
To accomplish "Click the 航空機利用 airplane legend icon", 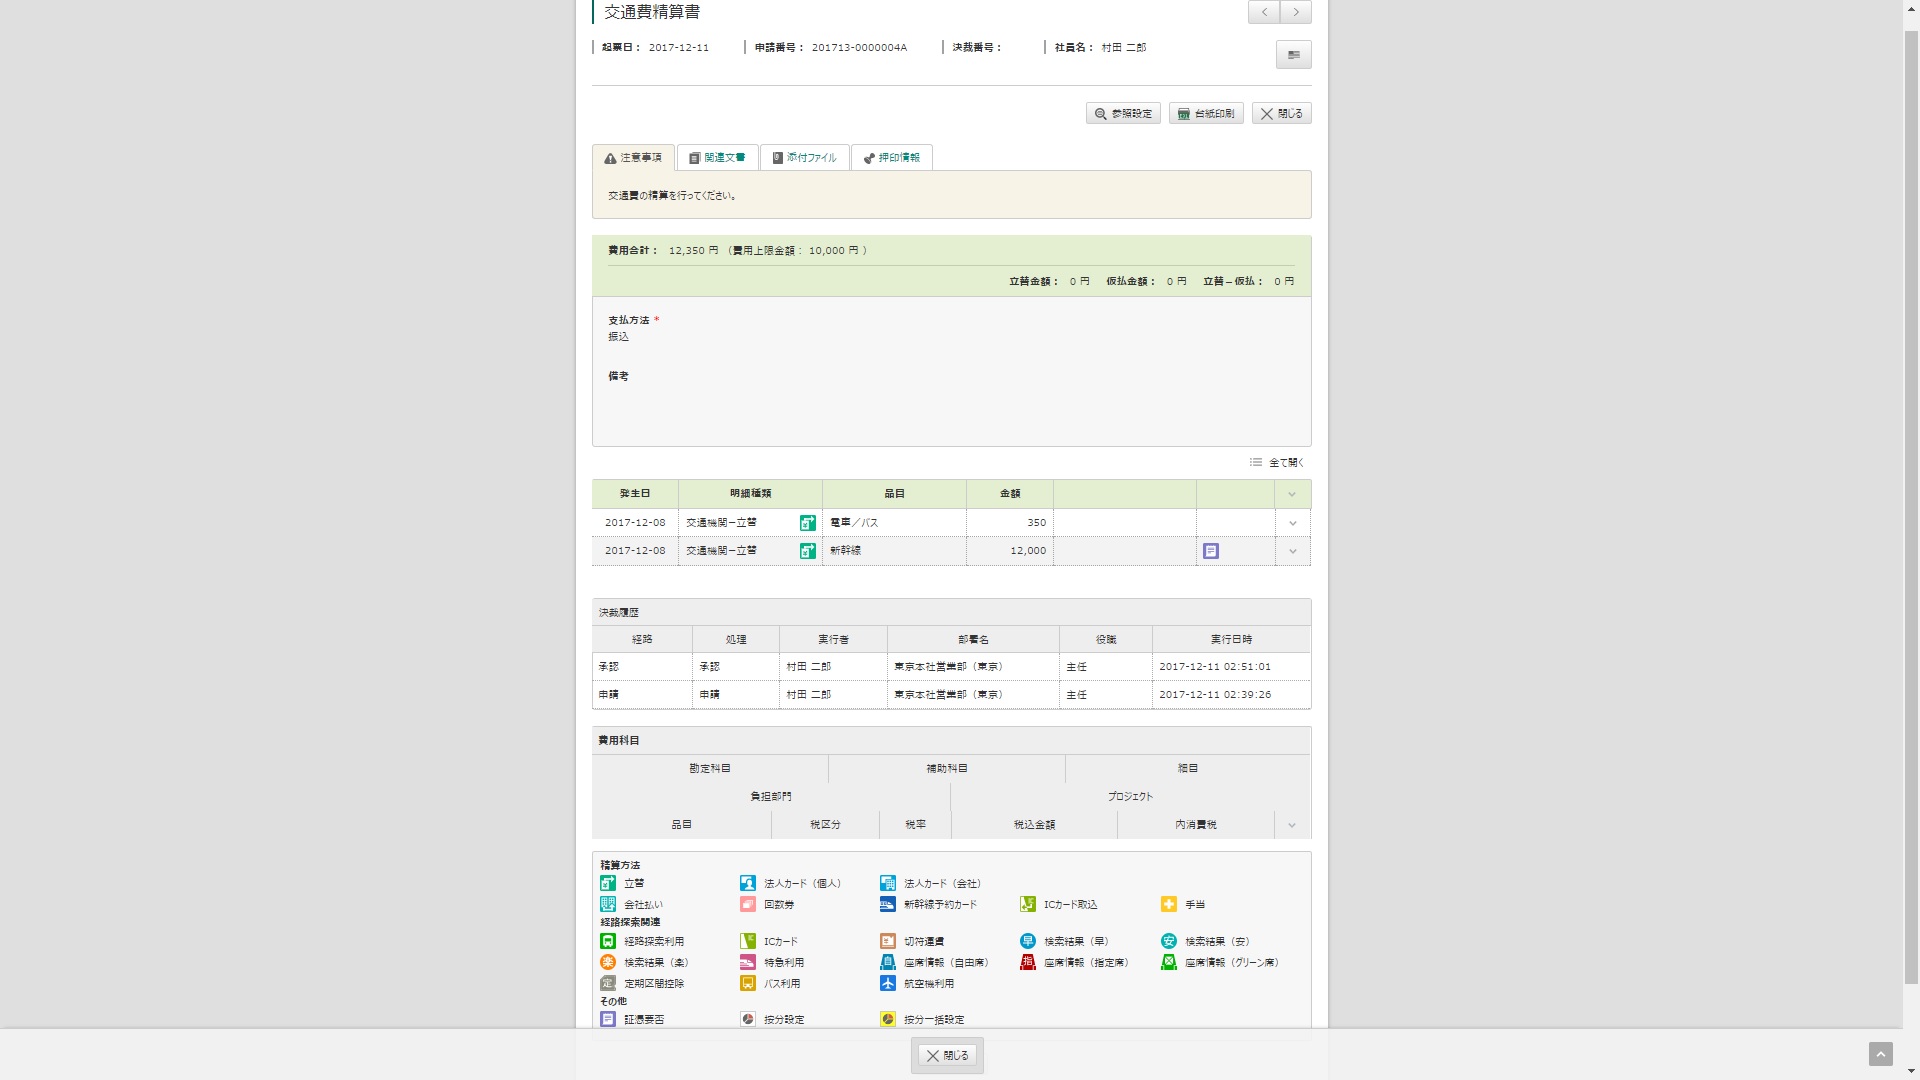I will [887, 983].
